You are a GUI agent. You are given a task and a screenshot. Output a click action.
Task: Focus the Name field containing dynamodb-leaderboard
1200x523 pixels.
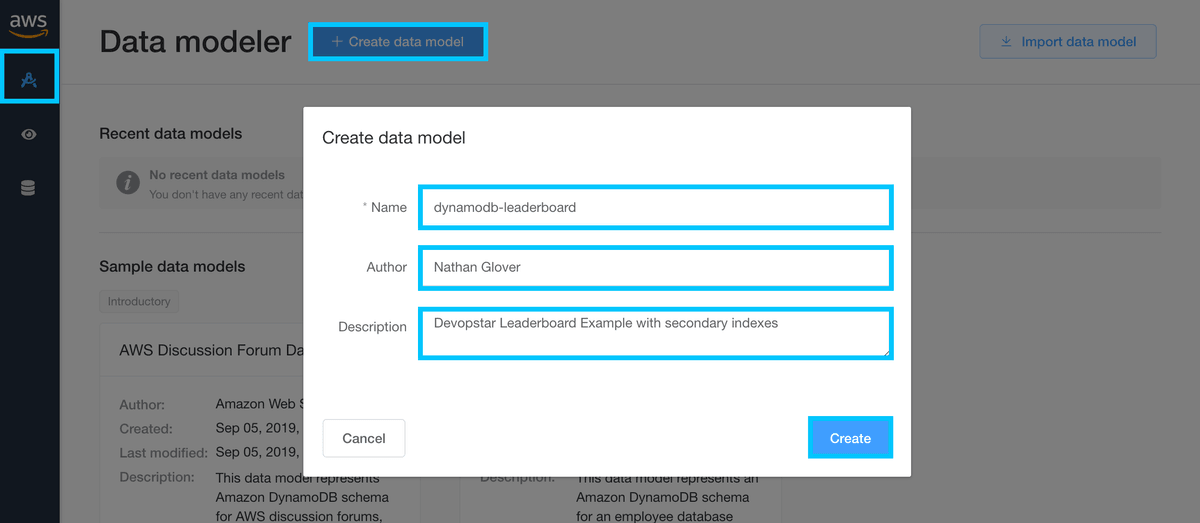pyautogui.click(x=655, y=208)
